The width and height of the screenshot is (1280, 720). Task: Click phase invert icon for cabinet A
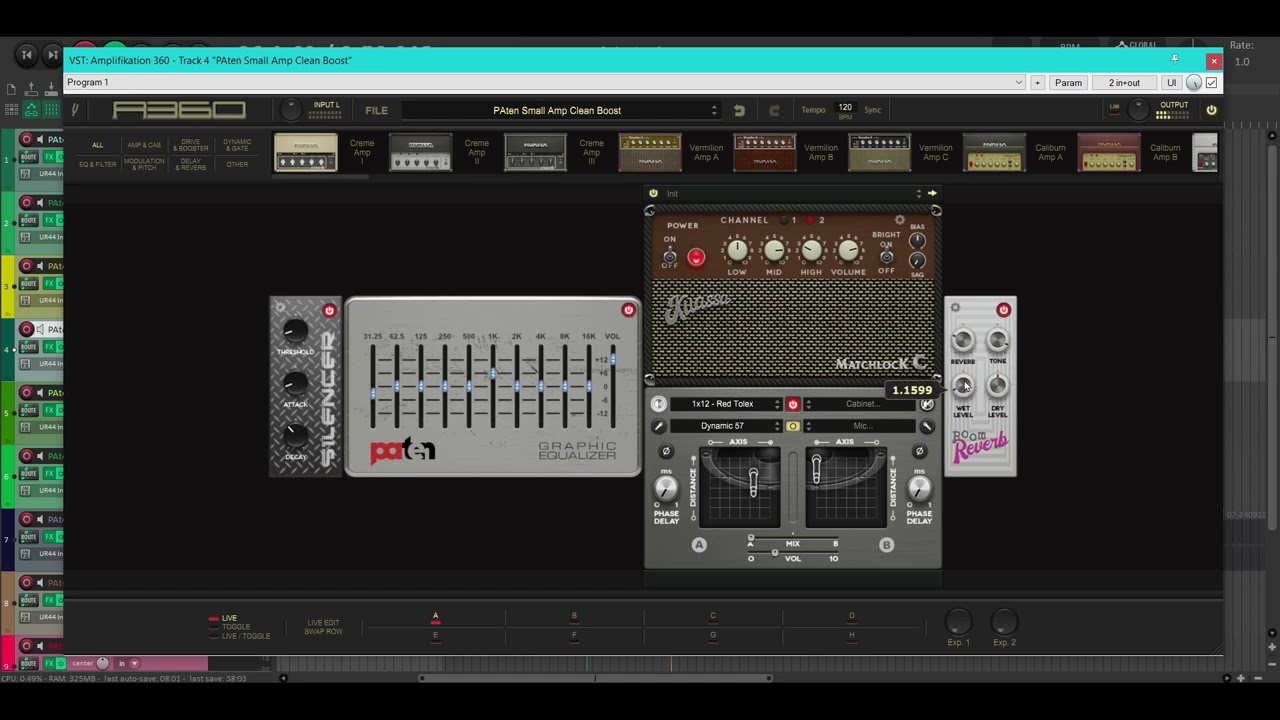[x=666, y=451]
